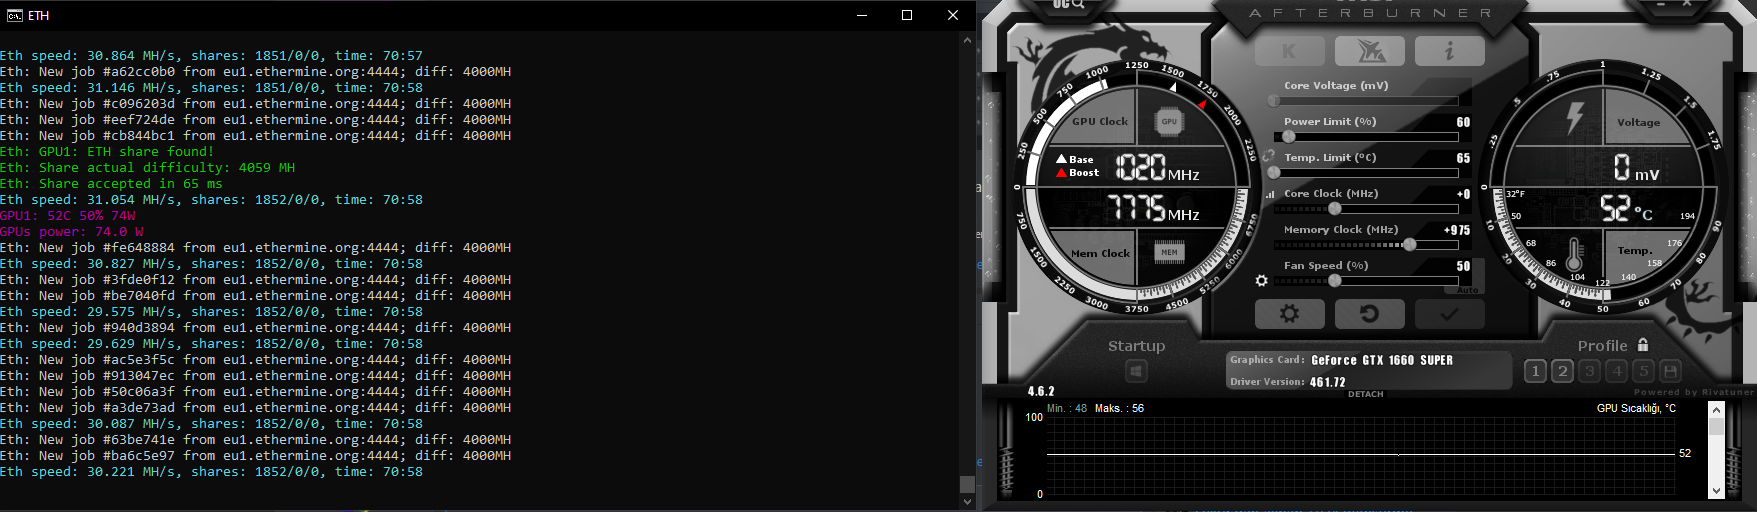
Task: Click the job #a62cc0b0 console line
Action: click(x=255, y=72)
